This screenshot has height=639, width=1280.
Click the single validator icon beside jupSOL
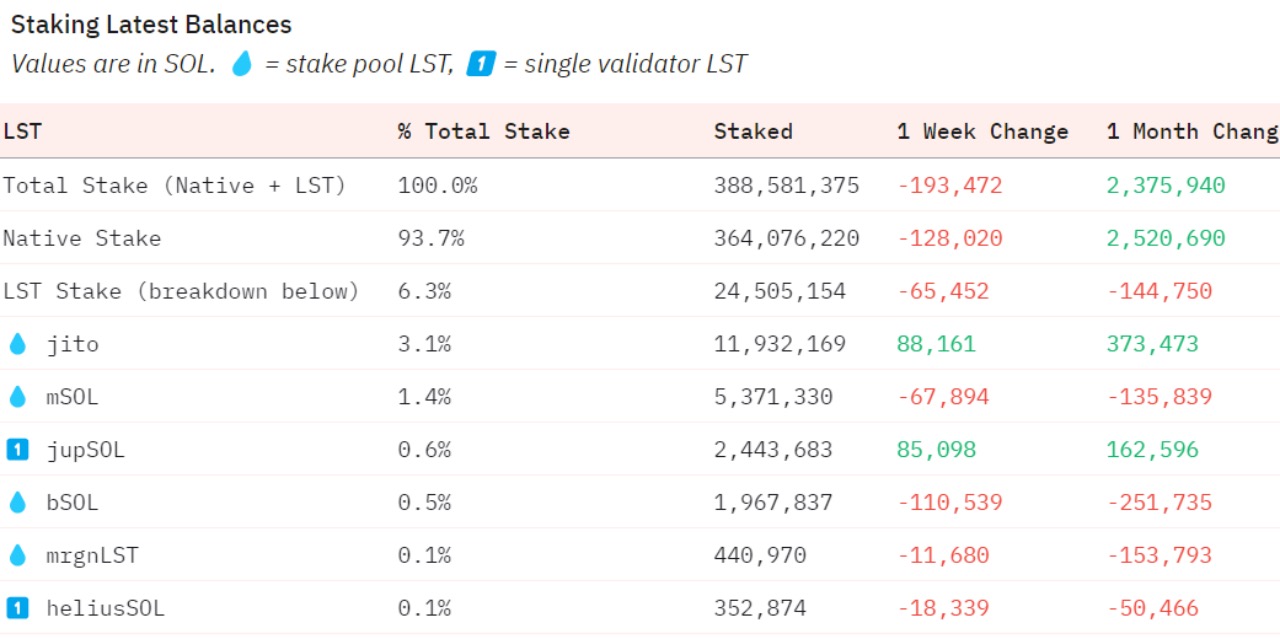tap(17, 450)
